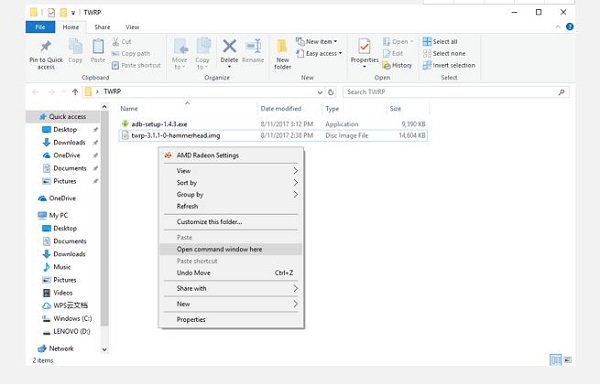Screen dimensions: 600x385
Task: Click Pin to Quick access icon
Action: pyautogui.click(x=46, y=47)
